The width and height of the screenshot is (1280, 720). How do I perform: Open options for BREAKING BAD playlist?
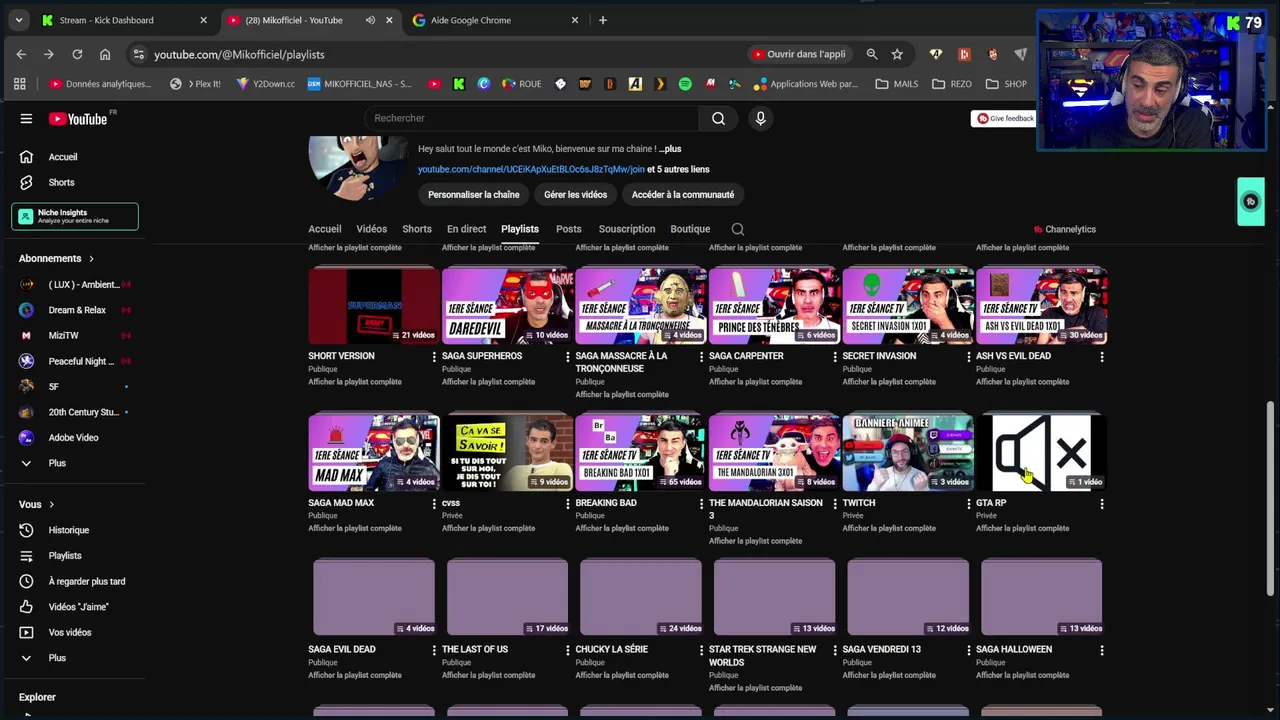pyautogui.click(x=701, y=504)
